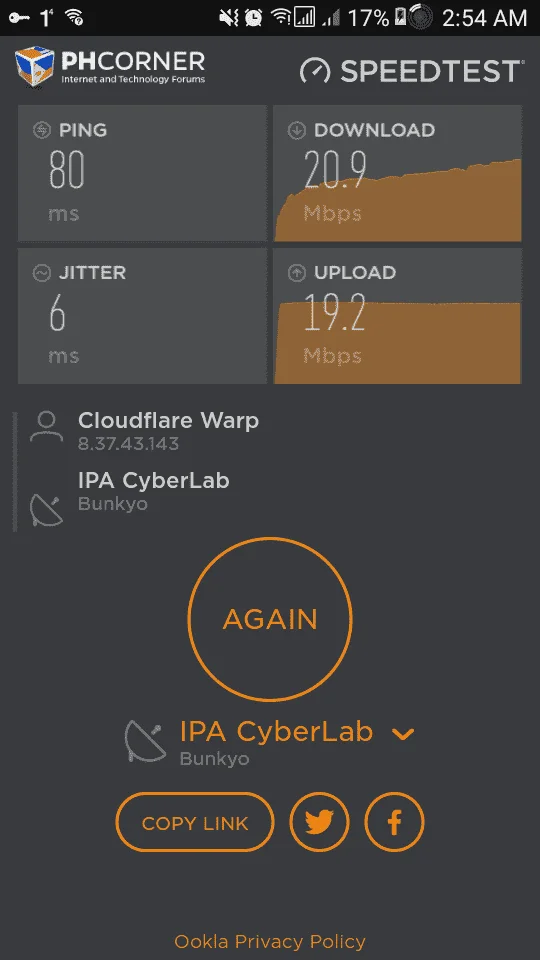Tap the upload graph showing 19.2 Mbps
The width and height of the screenshot is (540, 960).
(397, 316)
